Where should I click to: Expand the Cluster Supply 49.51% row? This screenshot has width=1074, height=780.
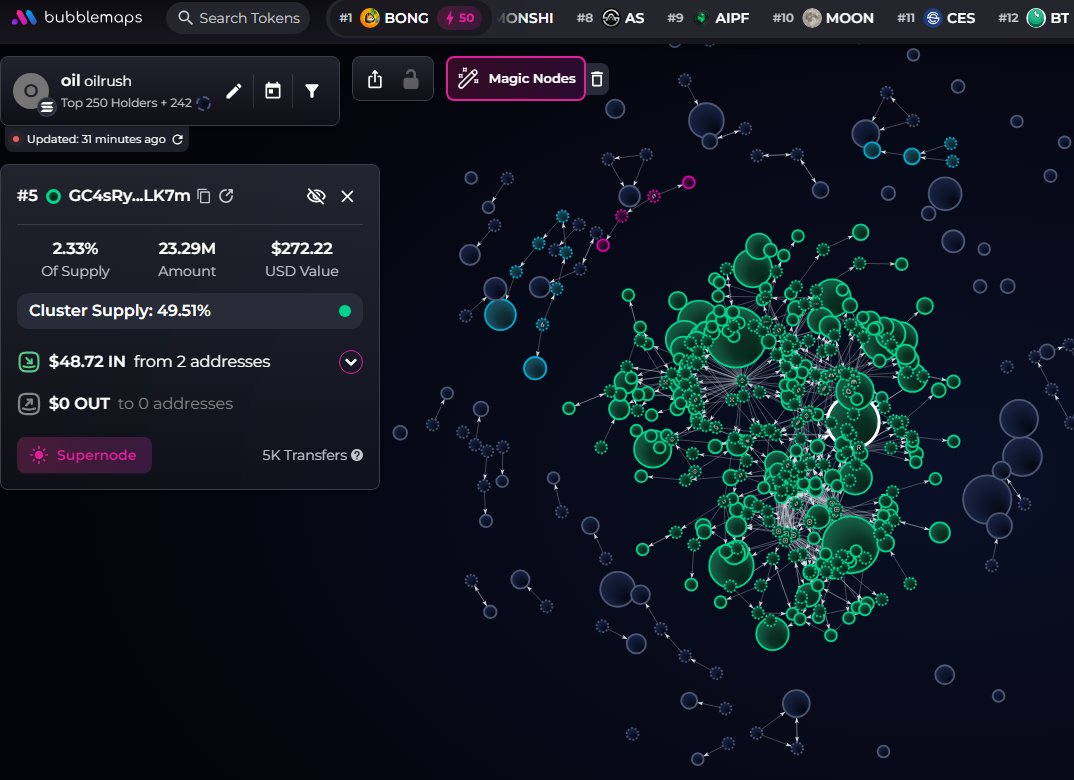[190, 311]
